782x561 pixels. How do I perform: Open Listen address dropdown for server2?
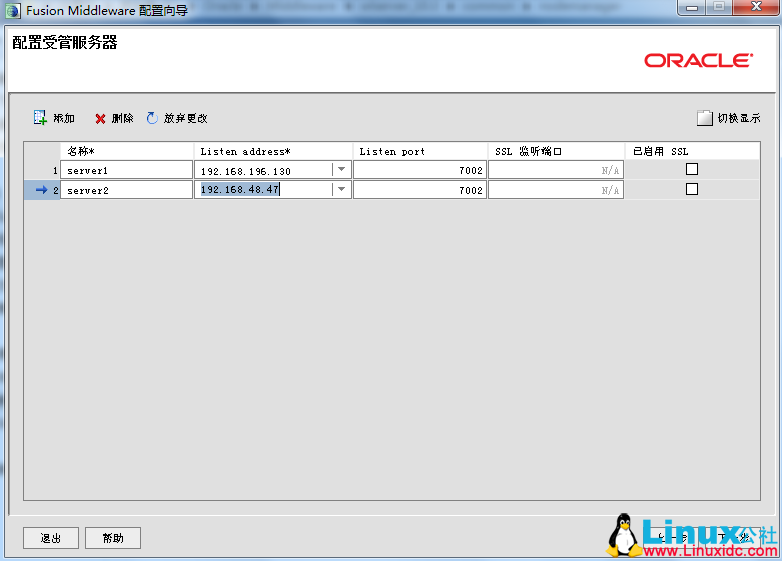(x=342, y=189)
